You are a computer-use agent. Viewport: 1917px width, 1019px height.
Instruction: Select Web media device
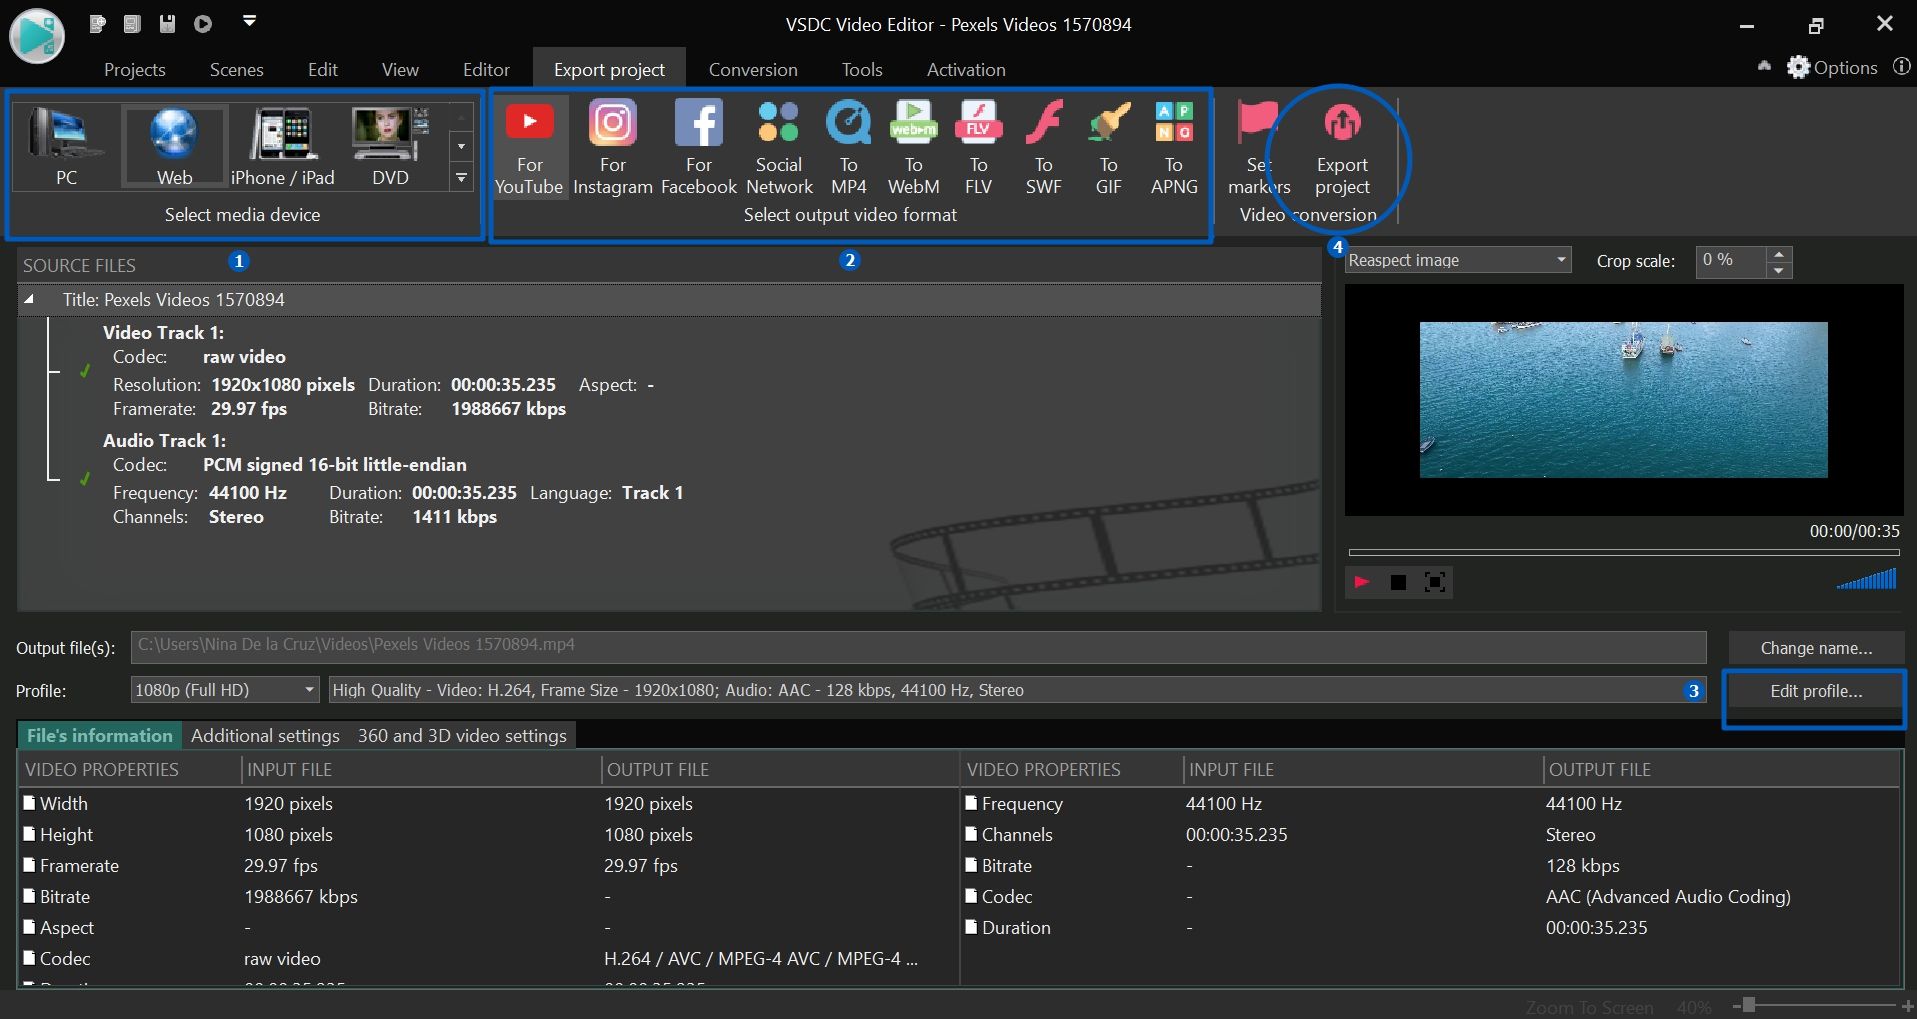pos(174,146)
